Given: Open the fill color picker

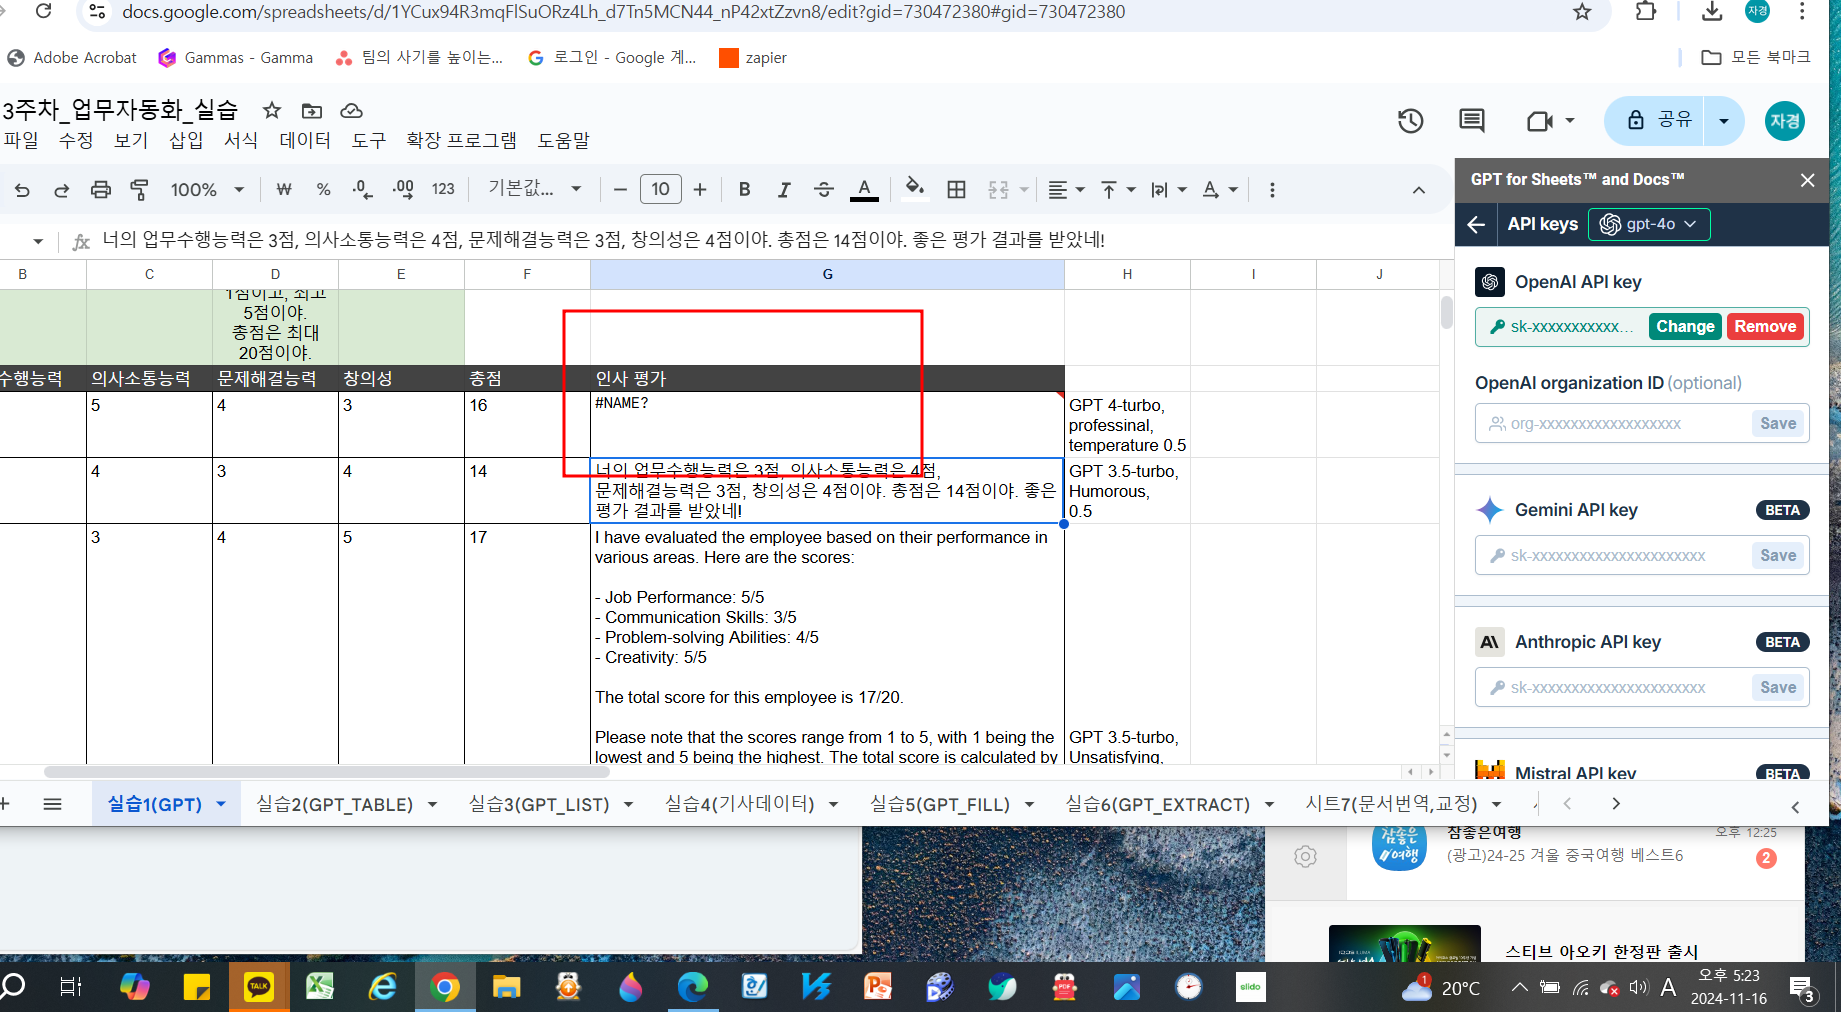Looking at the screenshot, I should click(914, 190).
